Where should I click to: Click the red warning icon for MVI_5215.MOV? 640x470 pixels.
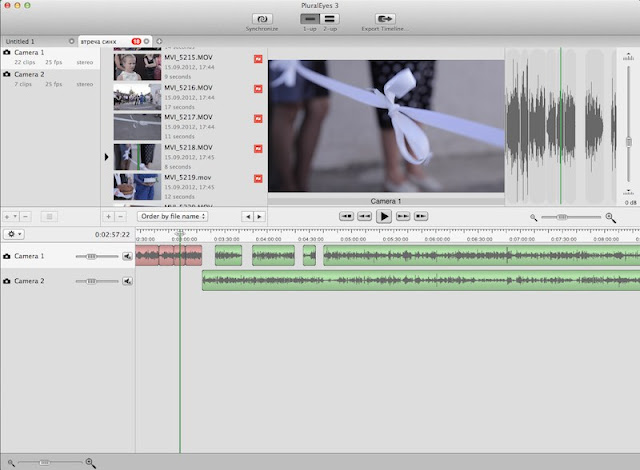click(258, 59)
